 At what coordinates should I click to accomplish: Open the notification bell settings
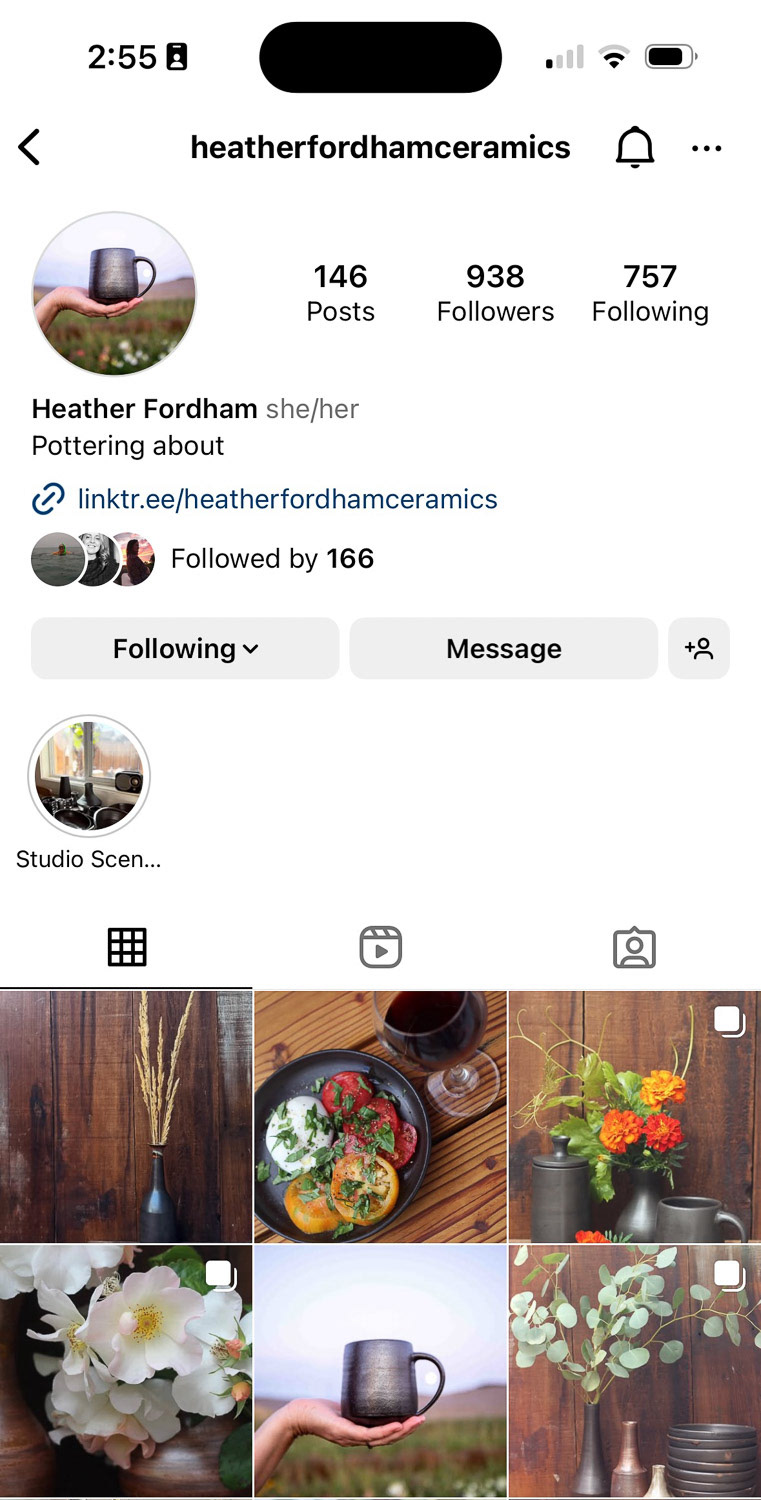(x=634, y=148)
